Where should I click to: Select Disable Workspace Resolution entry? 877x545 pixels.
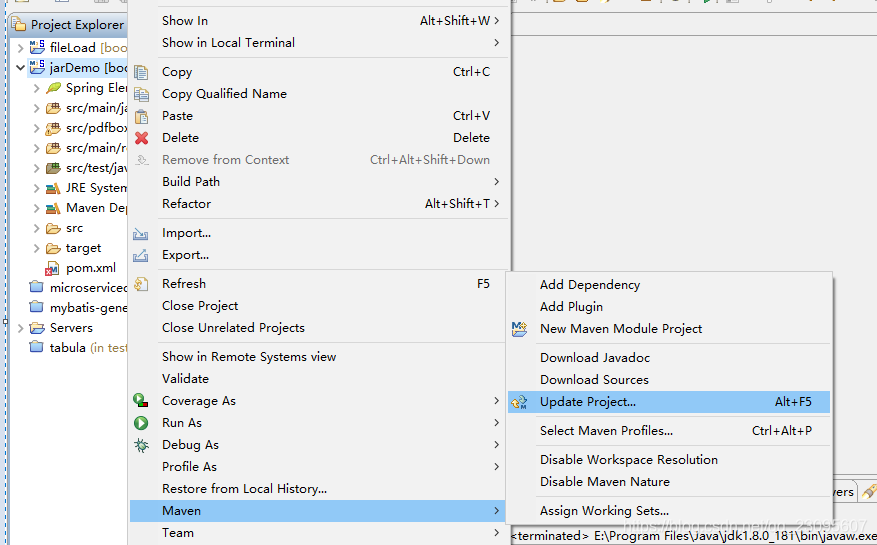[x=669, y=459]
